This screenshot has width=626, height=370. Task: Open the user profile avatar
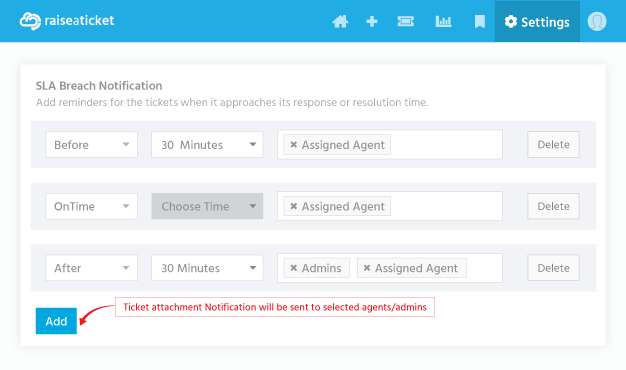(597, 21)
